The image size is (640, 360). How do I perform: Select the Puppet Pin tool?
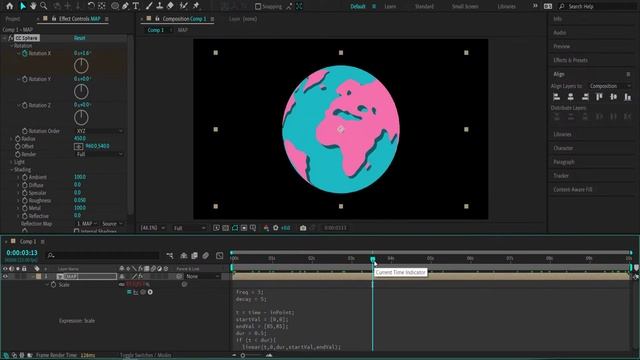click(x=196, y=6)
